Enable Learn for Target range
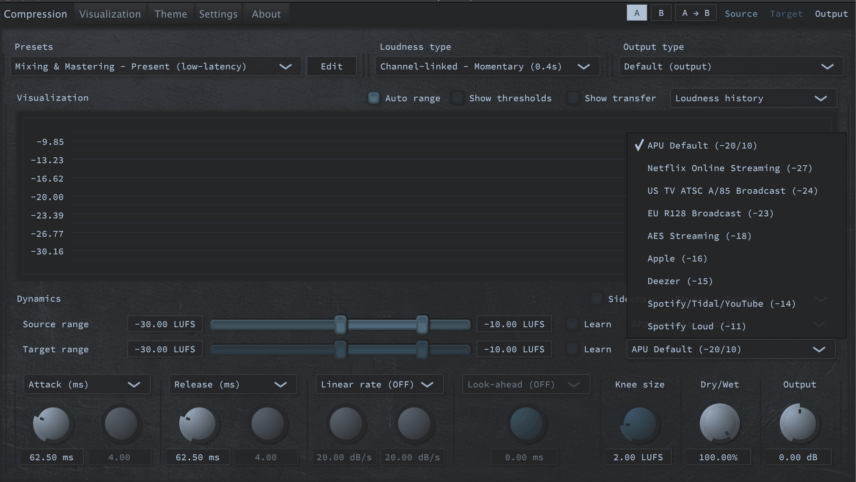This screenshot has height=482, width=856. coord(572,349)
